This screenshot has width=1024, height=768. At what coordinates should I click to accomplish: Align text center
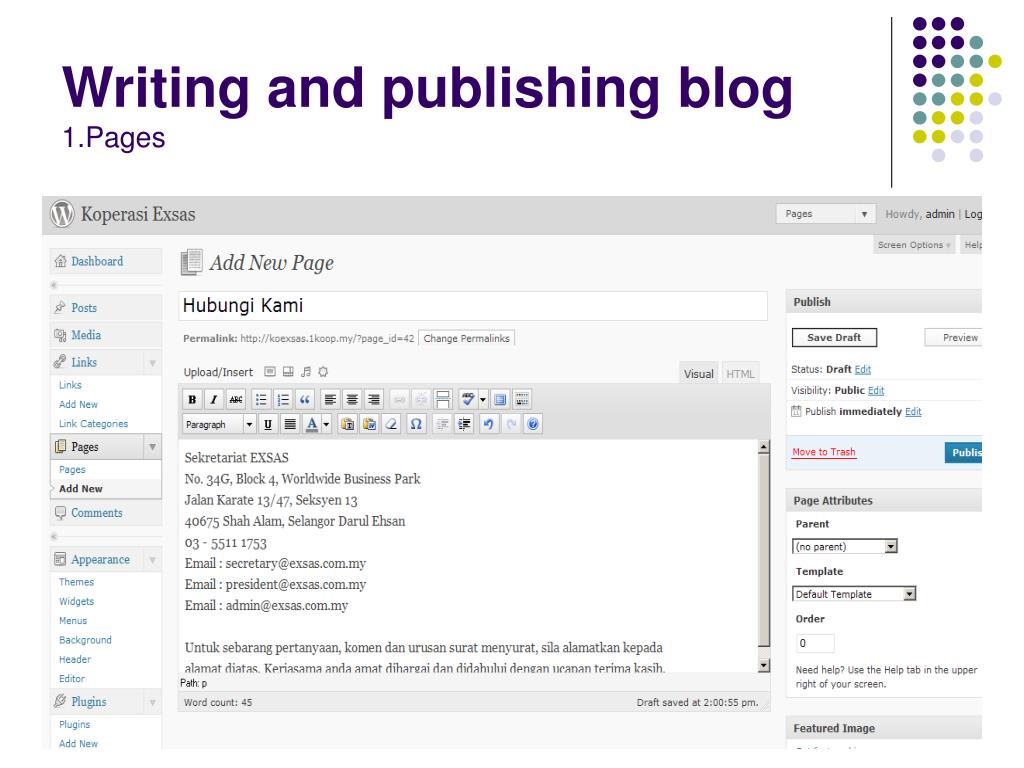352,399
